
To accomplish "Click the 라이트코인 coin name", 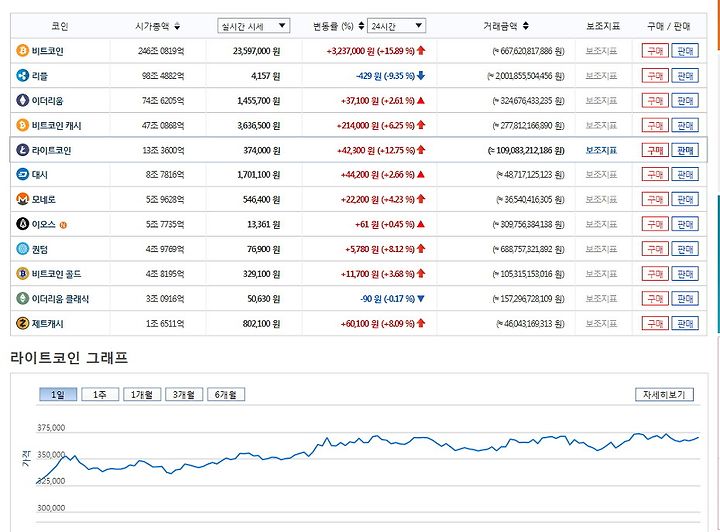I will [51, 150].
